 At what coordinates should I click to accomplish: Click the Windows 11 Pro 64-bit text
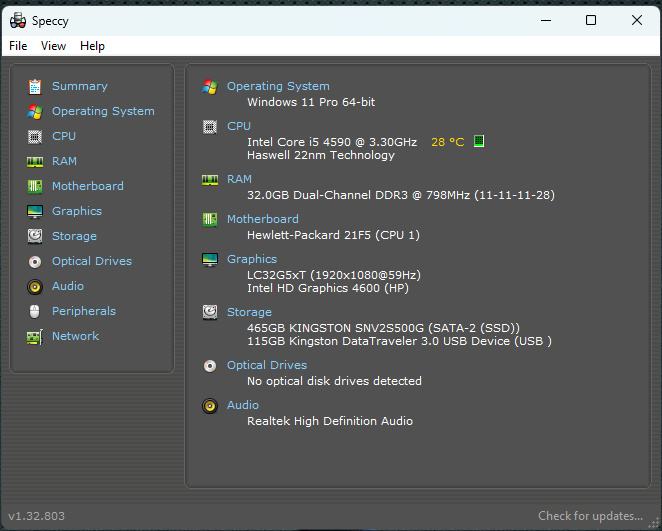311,102
